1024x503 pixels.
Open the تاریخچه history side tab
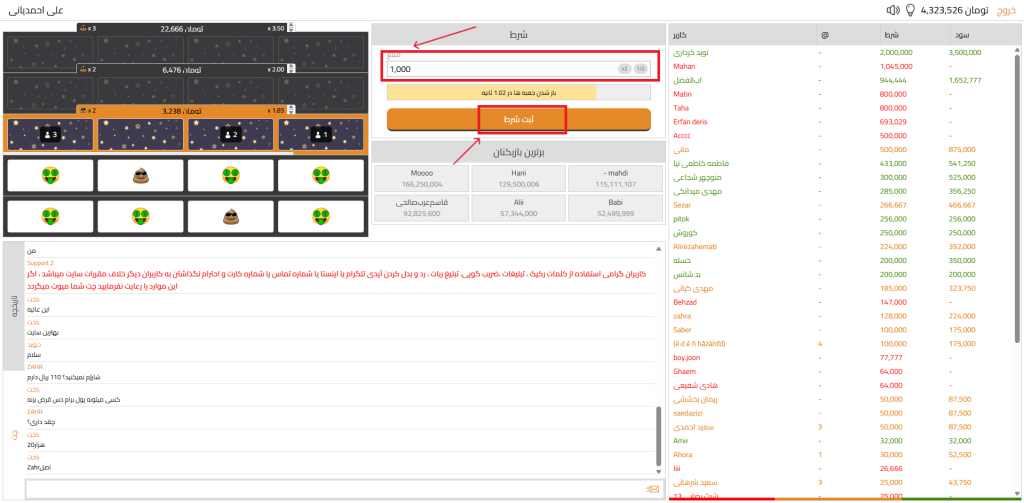tap(13, 306)
